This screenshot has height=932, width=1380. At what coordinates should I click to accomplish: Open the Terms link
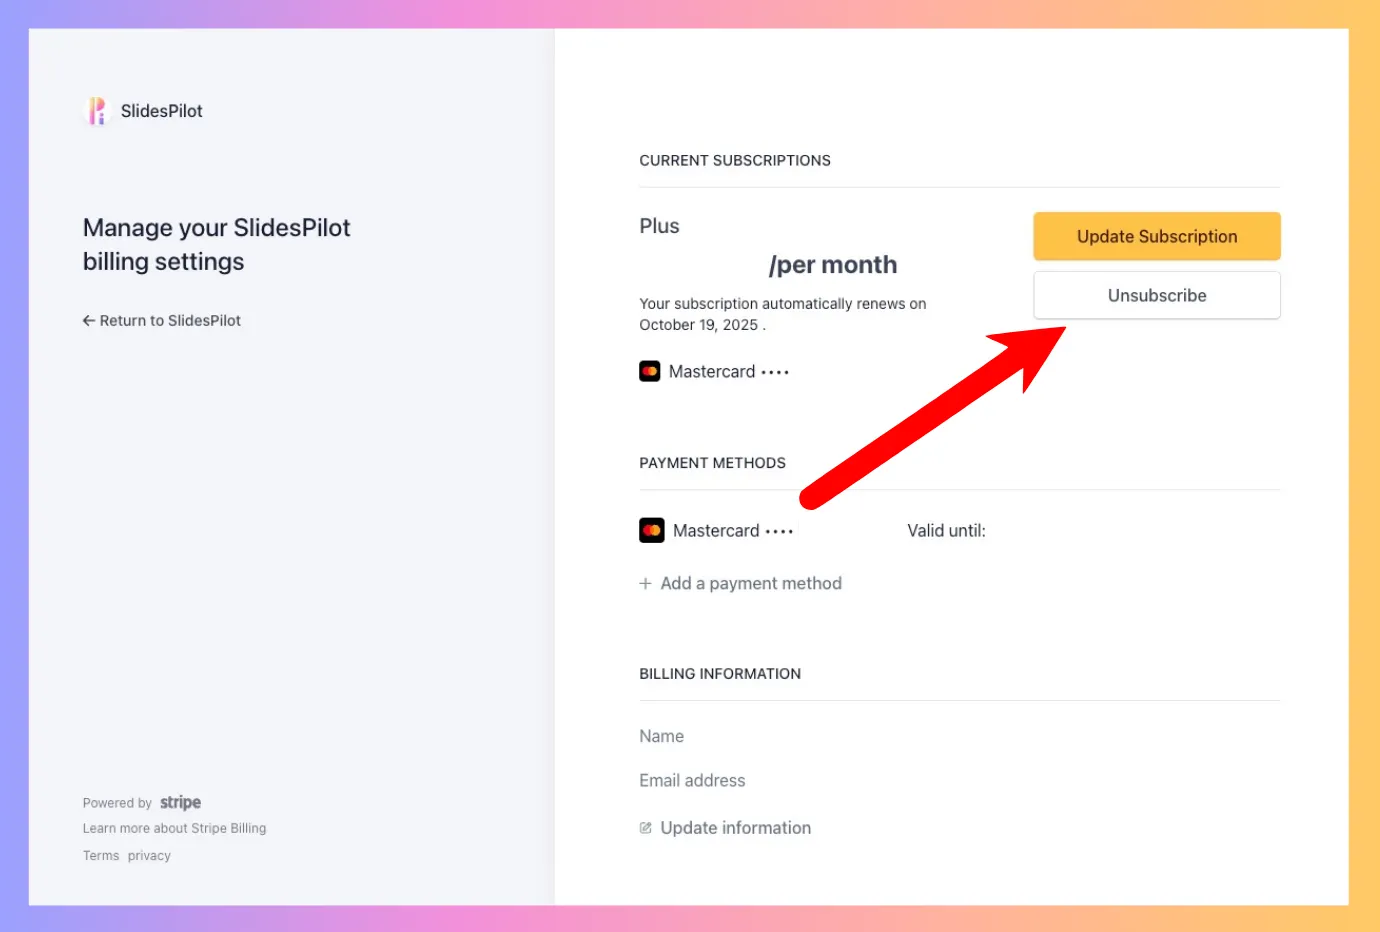pyautogui.click(x=101, y=856)
